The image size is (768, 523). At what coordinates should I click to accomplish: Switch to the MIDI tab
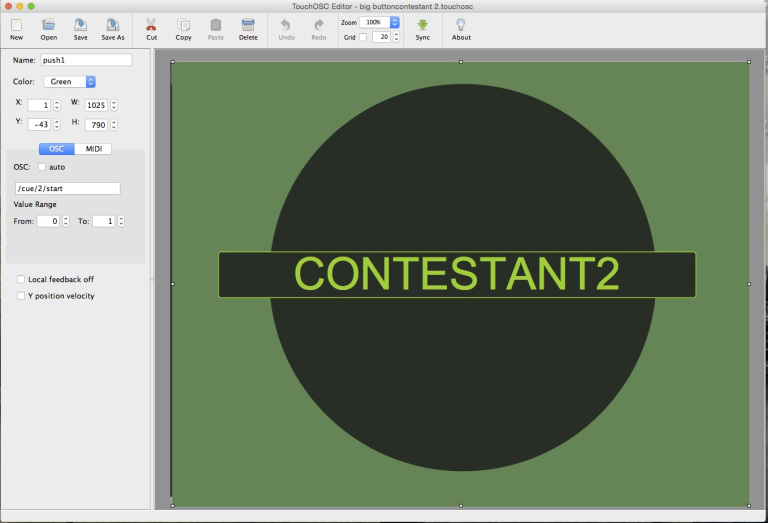[94, 149]
